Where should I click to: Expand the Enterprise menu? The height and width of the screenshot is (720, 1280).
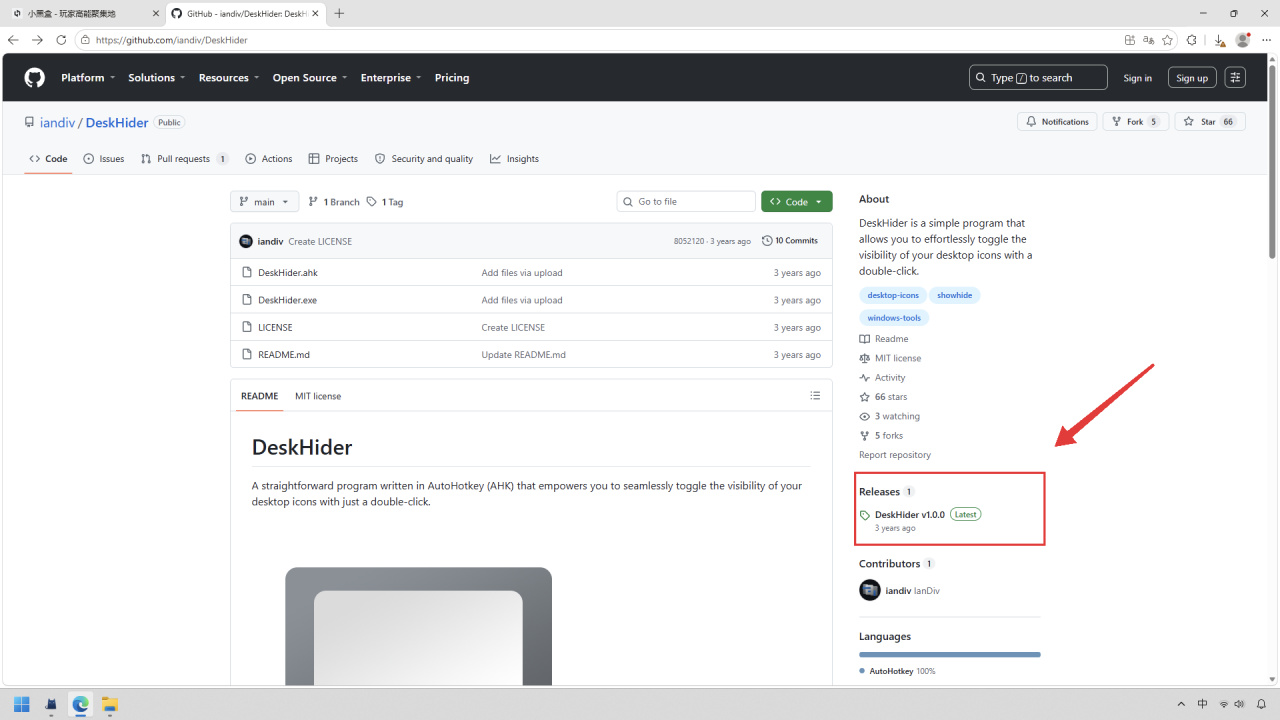click(391, 78)
